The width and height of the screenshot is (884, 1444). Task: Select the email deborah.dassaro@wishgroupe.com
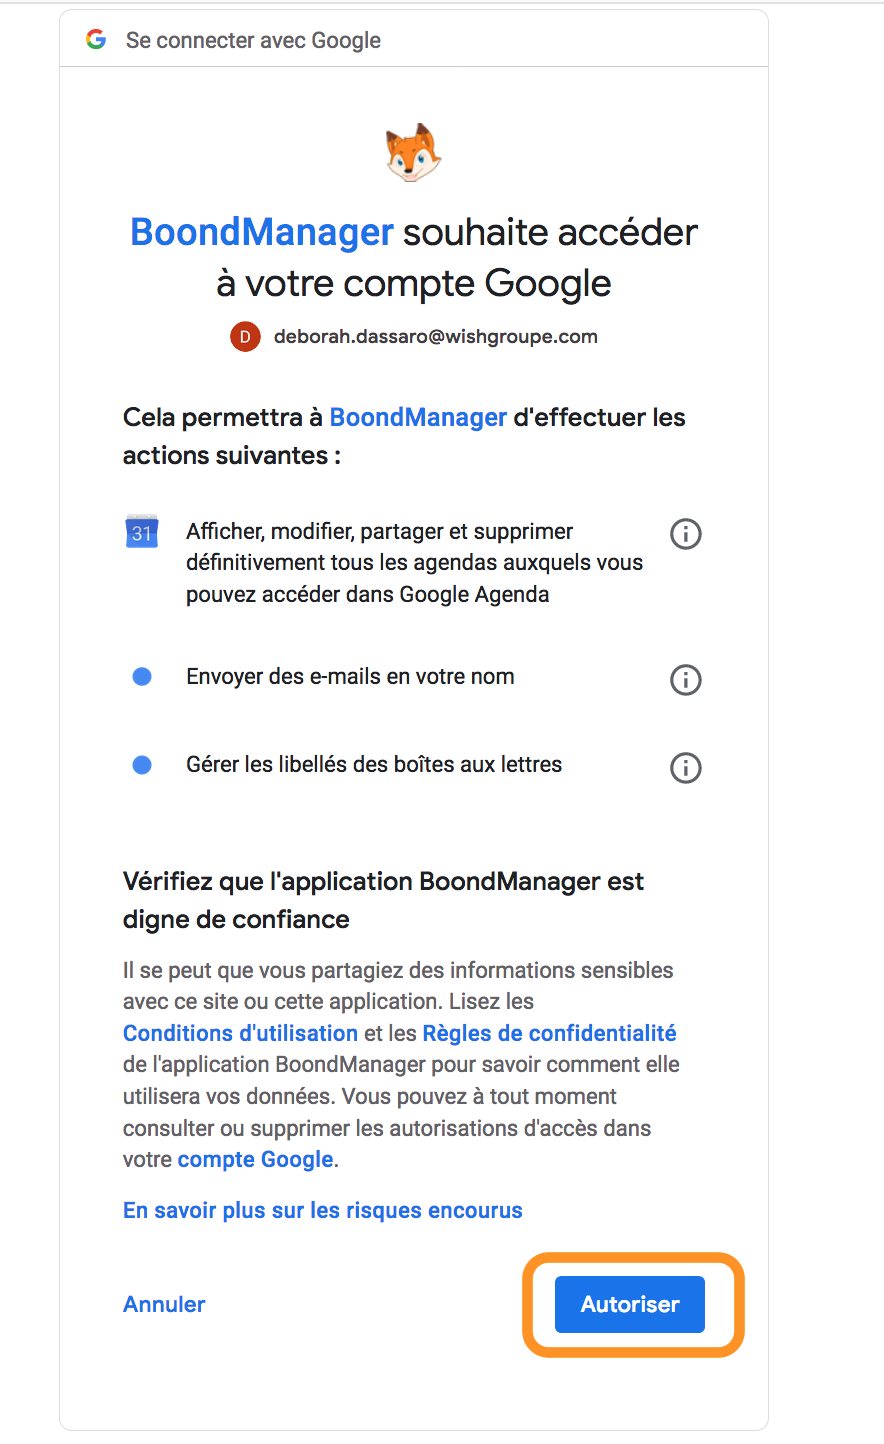click(x=436, y=337)
